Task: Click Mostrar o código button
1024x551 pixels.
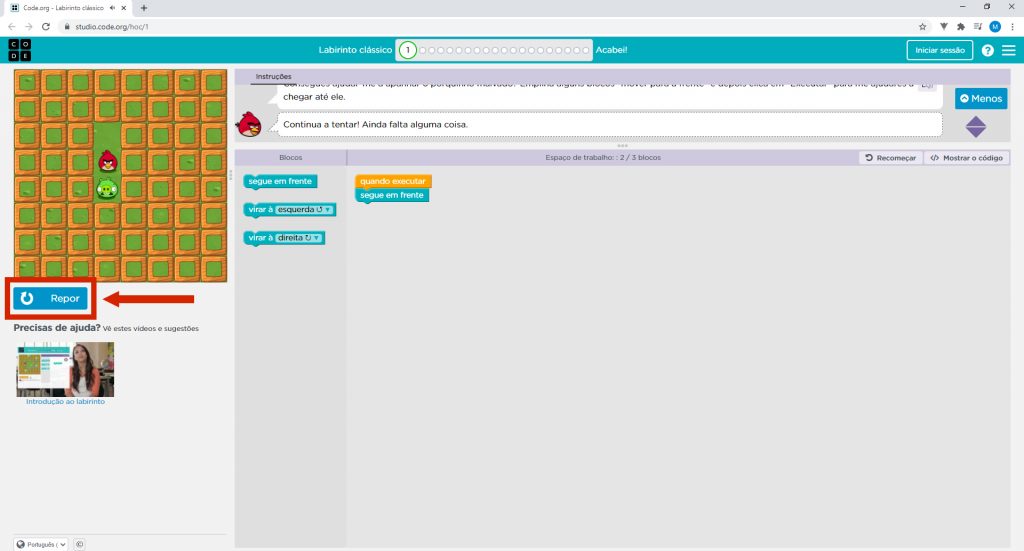Action: coord(967,158)
